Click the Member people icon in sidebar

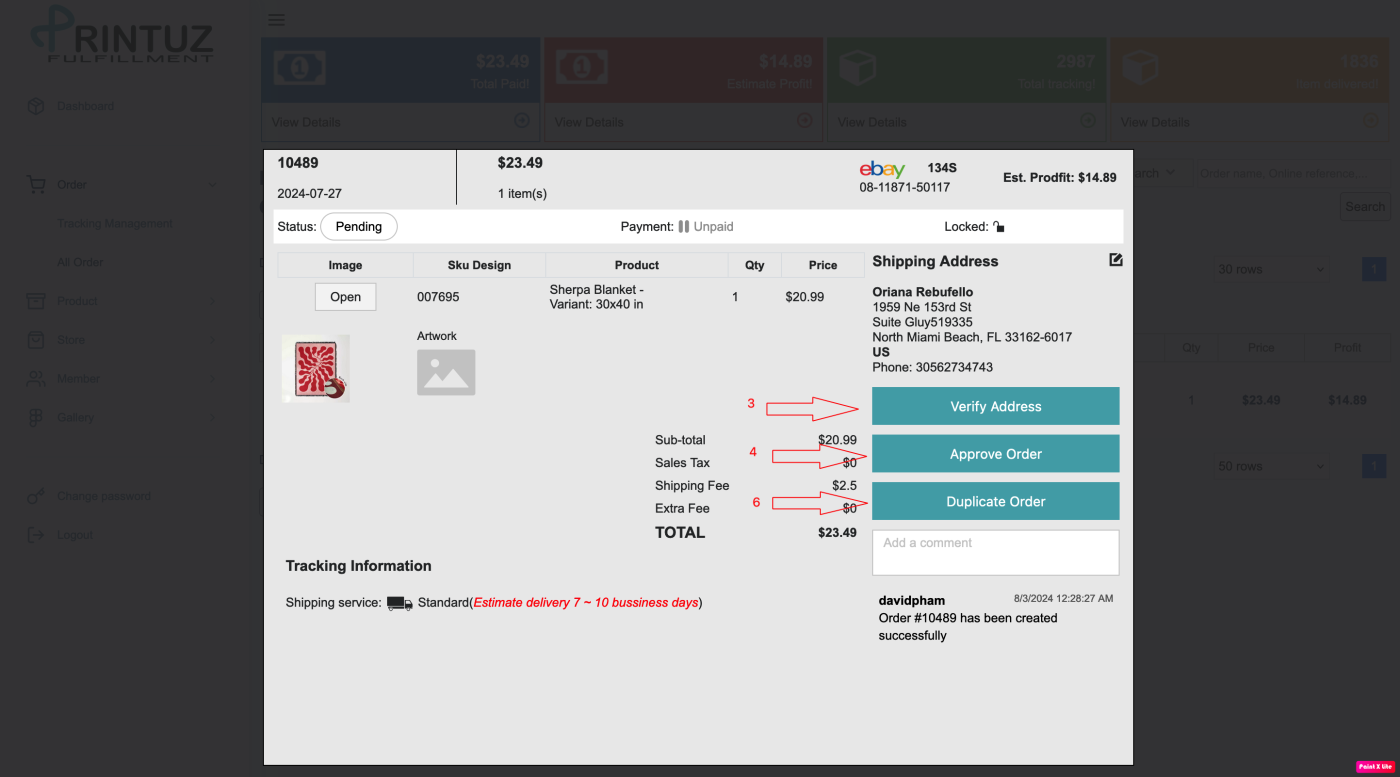click(x=36, y=379)
